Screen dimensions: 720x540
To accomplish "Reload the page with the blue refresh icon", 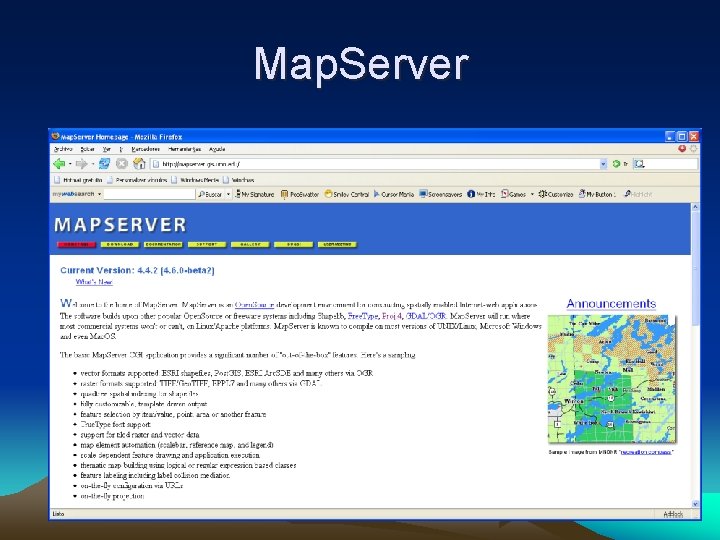I will click(105, 163).
